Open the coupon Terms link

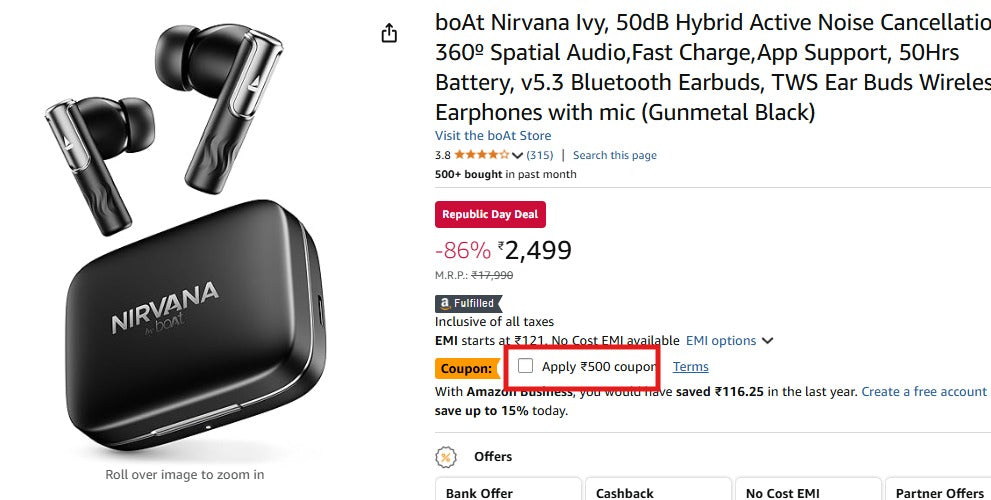coord(690,367)
